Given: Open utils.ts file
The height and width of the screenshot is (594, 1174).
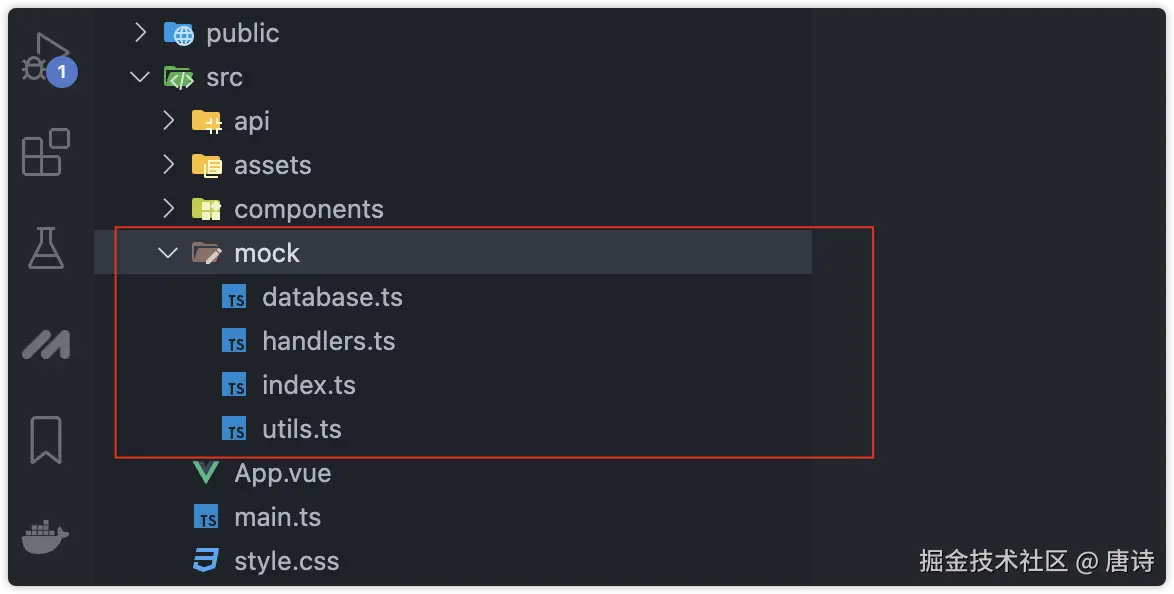Looking at the screenshot, I should 301,429.
